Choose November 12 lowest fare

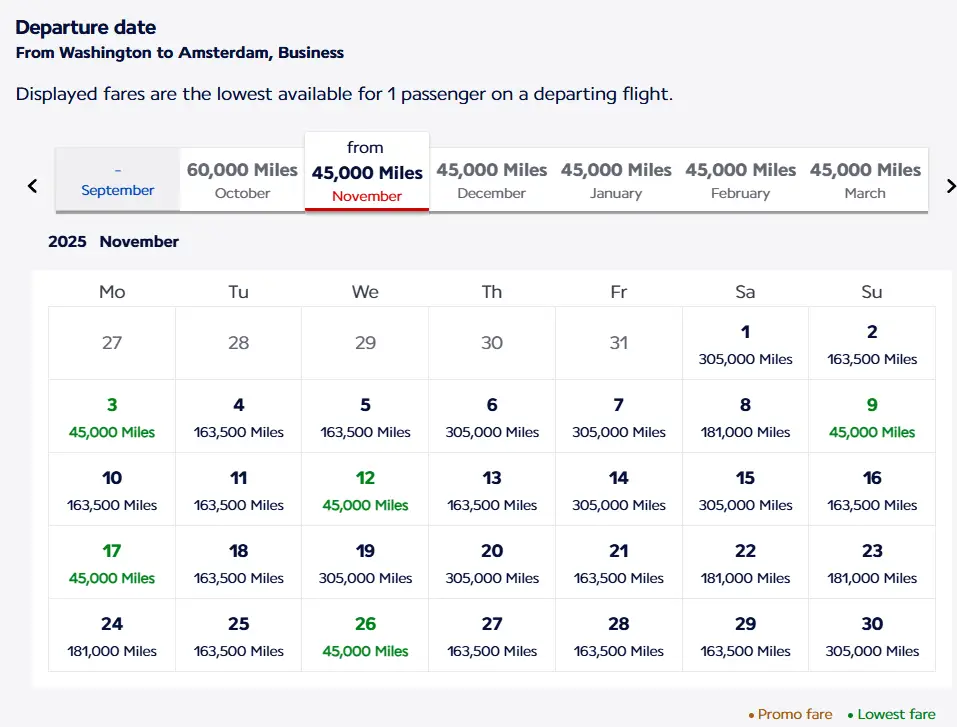click(365, 490)
